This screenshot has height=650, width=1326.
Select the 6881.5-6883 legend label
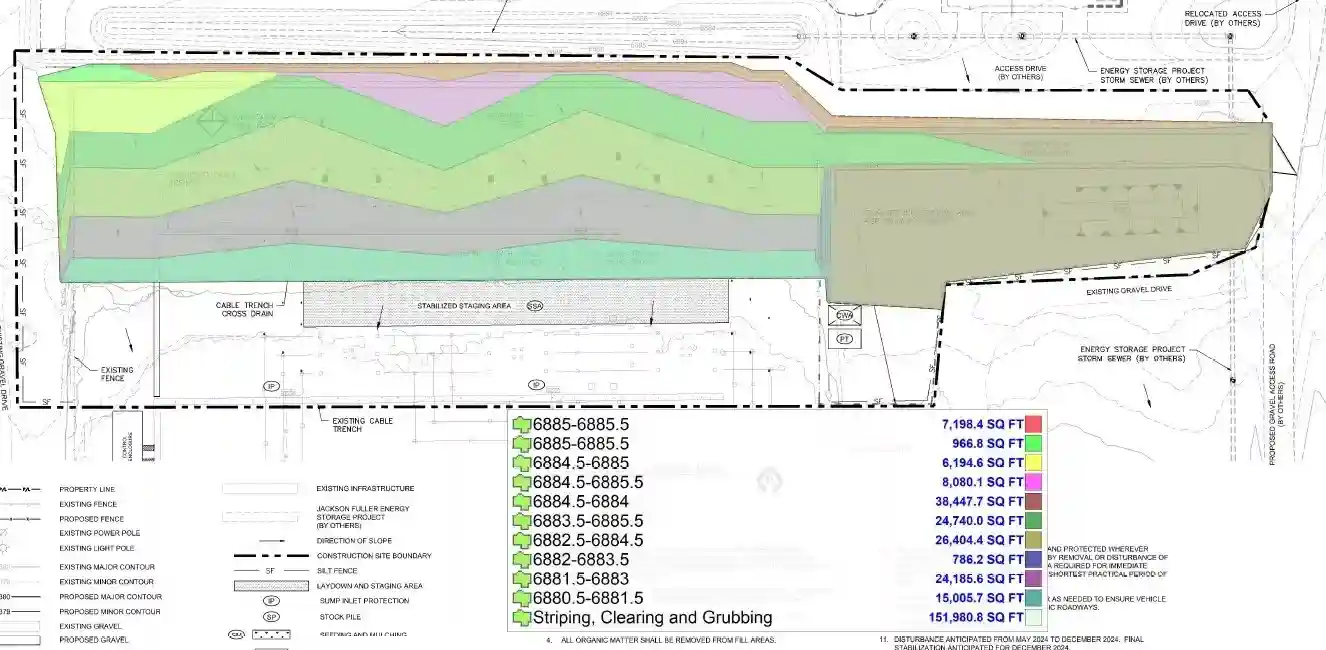coord(581,579)
